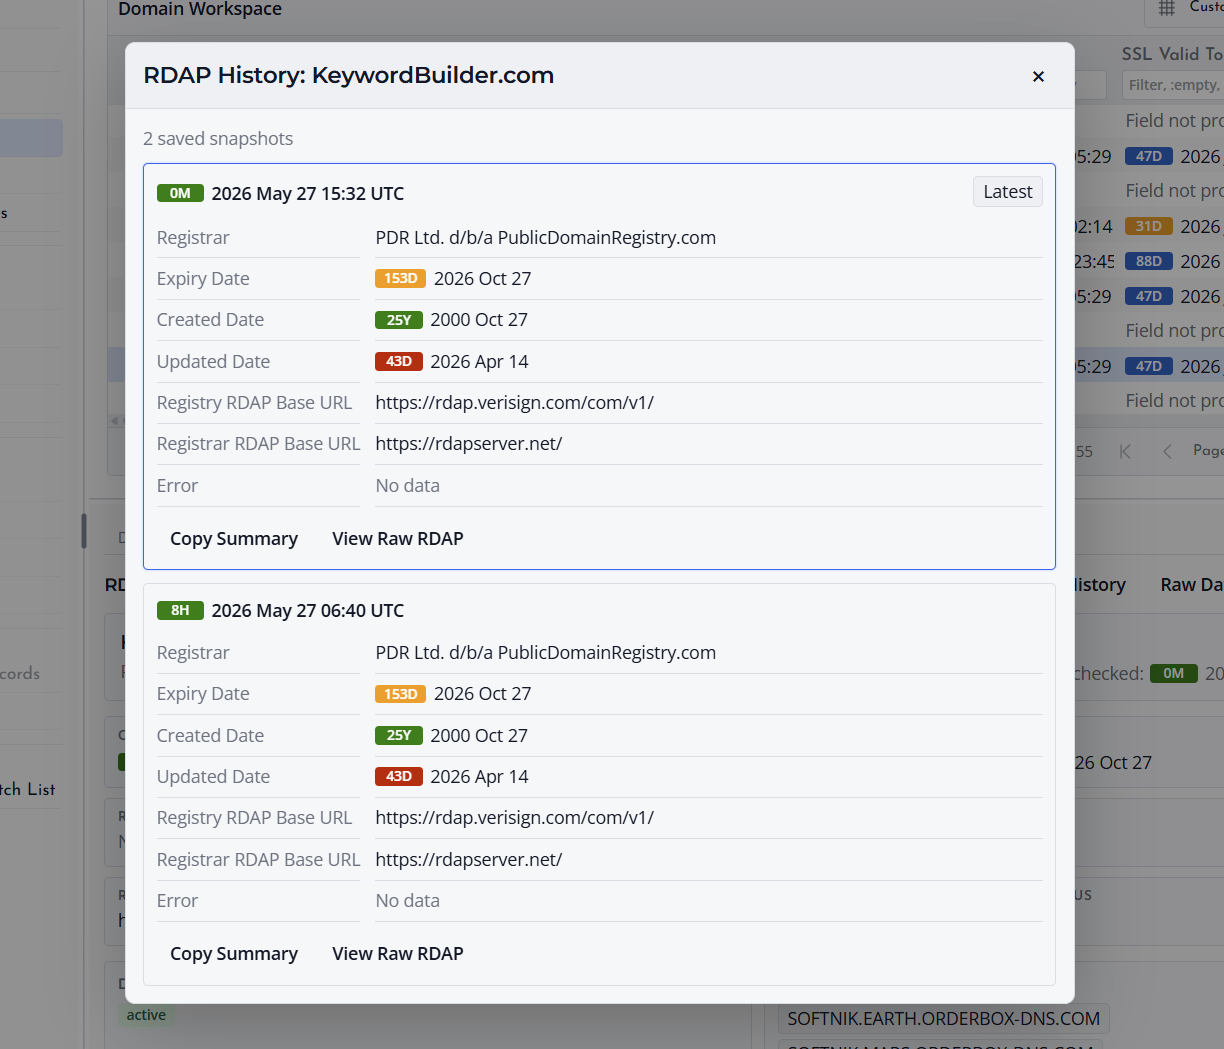Click rdapserver.net URL in 06:40 snapshot

click(x=469, y=859)
